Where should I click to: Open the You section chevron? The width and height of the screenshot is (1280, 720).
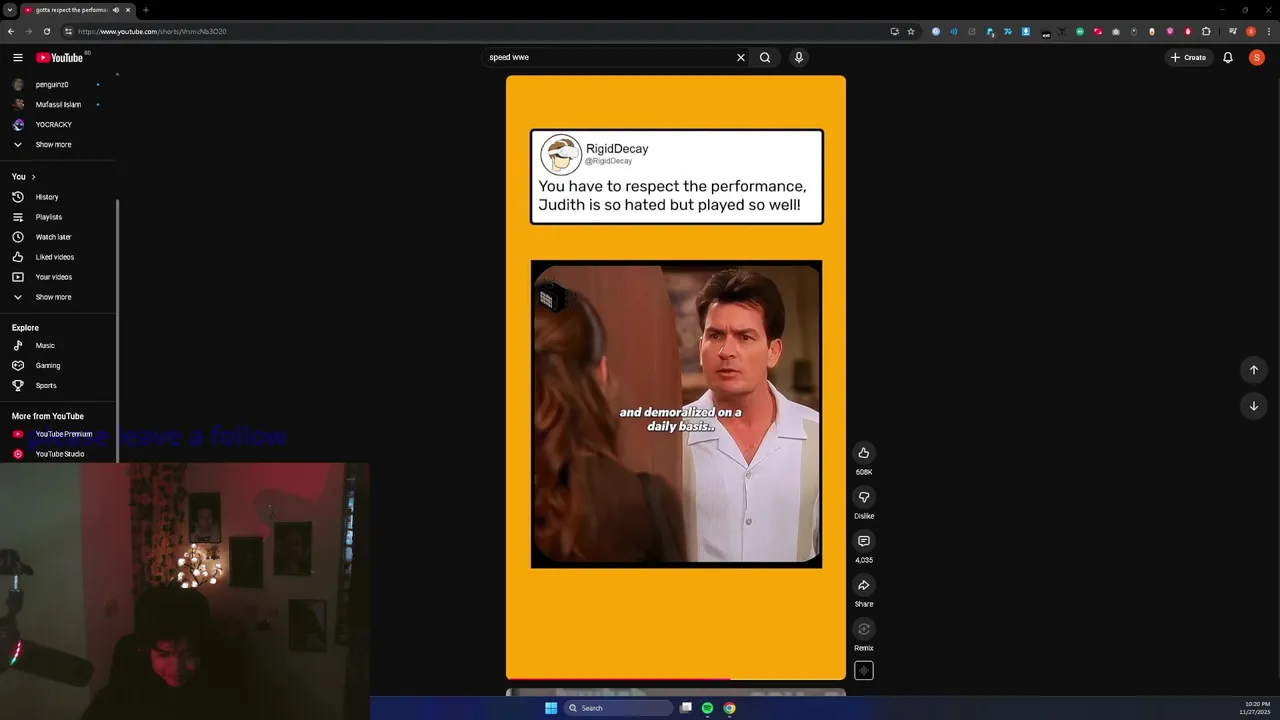[x=33, y=177]
